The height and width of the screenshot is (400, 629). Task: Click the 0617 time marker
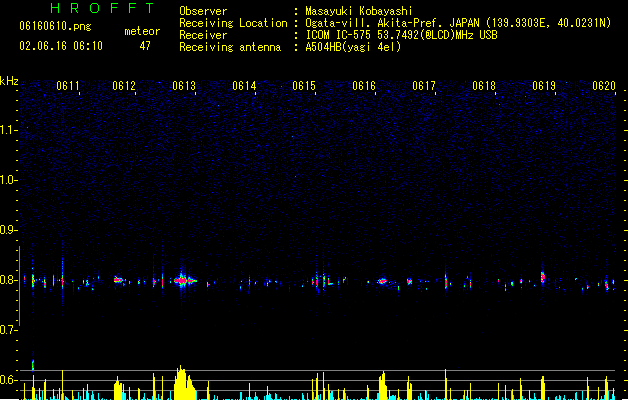[424, 86]
